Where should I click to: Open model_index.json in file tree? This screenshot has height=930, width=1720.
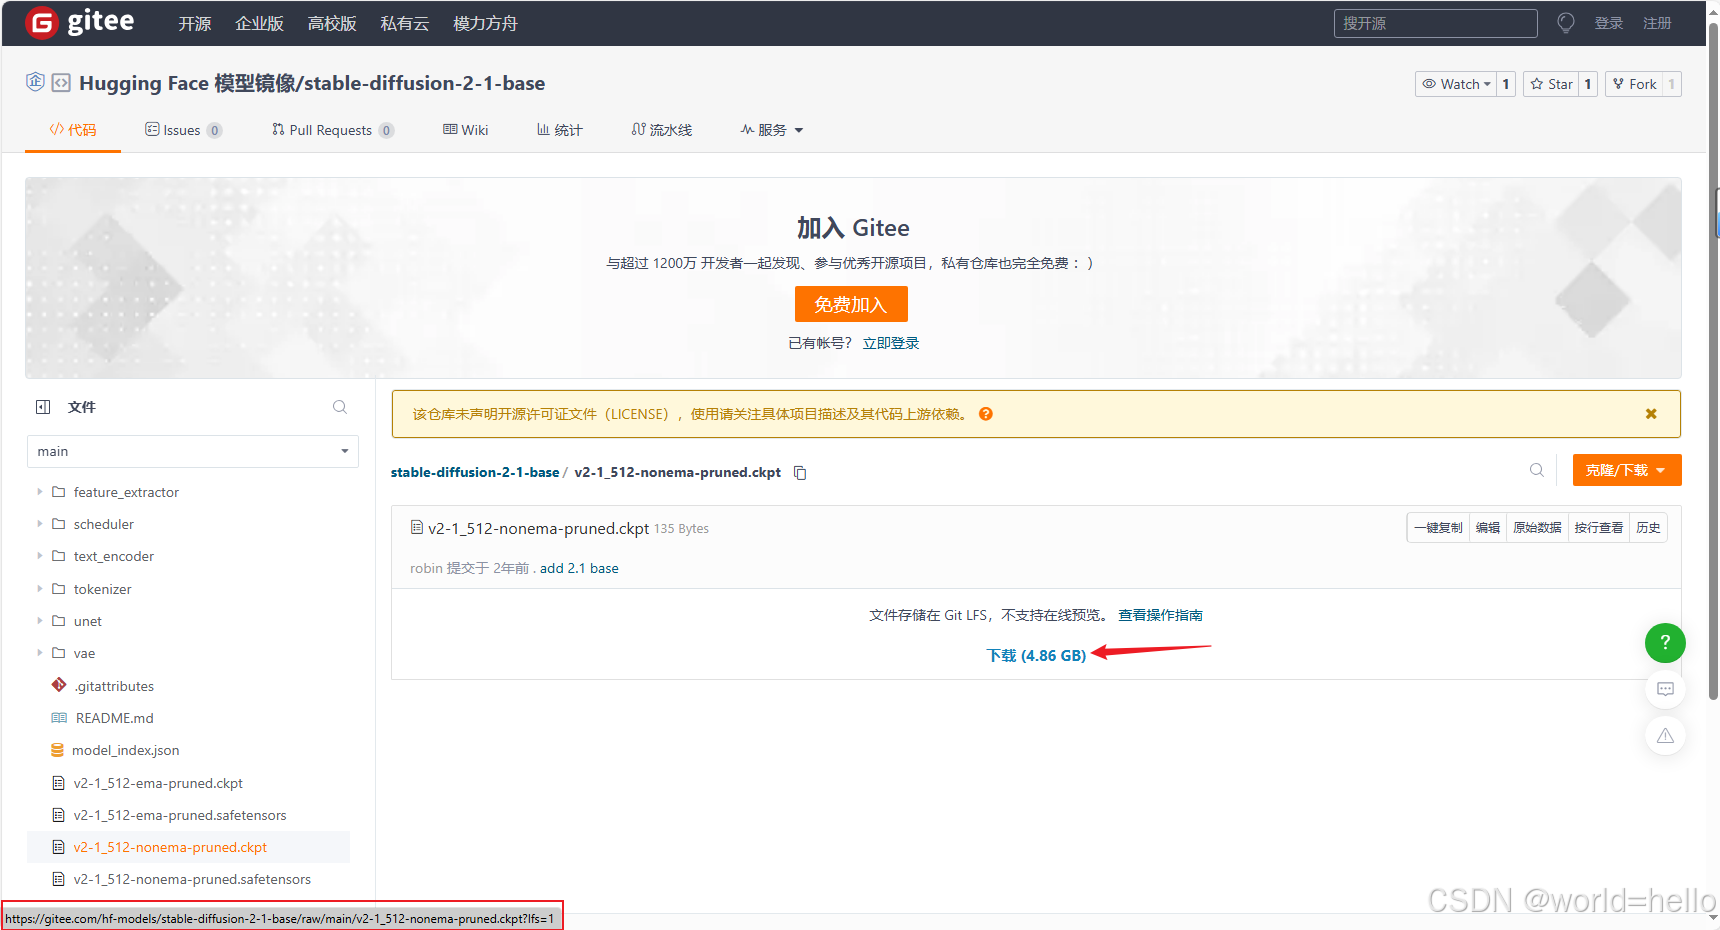click(x=125, y=750)
